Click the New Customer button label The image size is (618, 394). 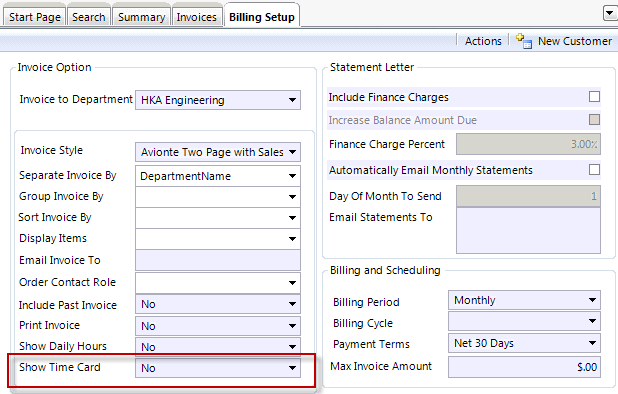[575, 41]
